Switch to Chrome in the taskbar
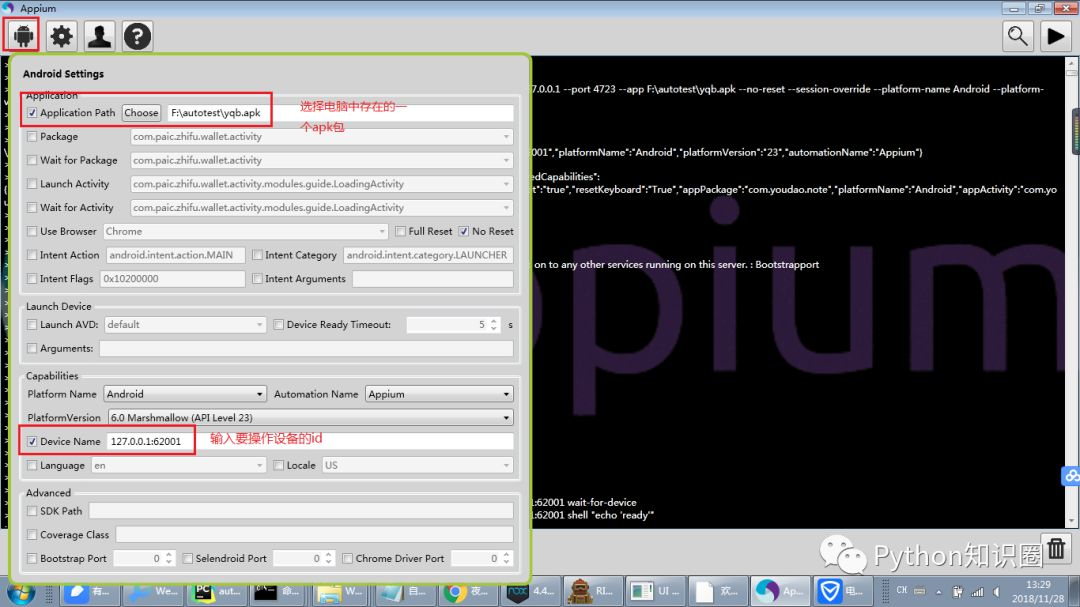1080x607 pixels. [x=466, y=591]
